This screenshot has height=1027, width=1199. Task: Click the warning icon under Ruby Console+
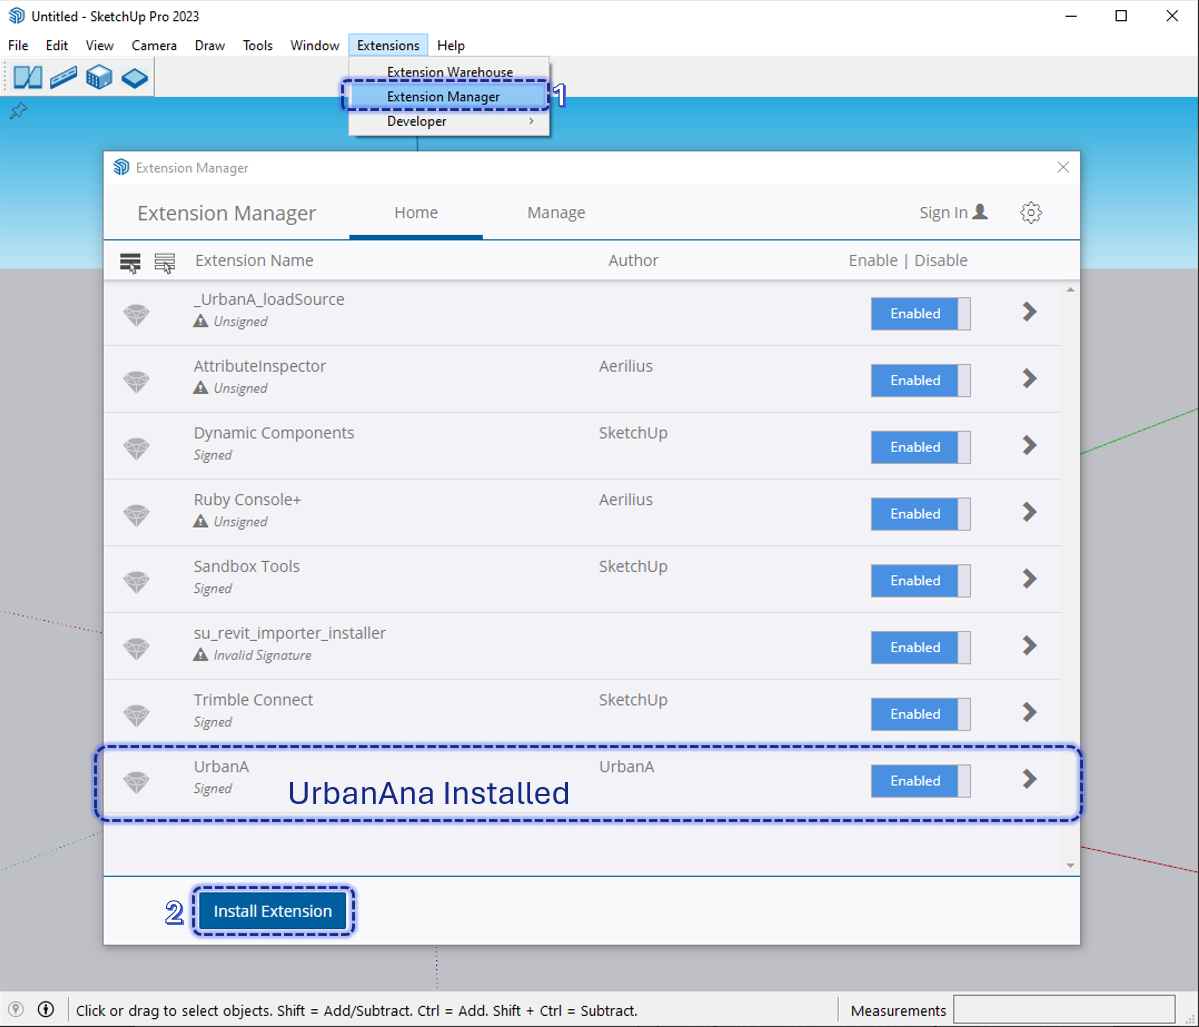click(200, 522)
